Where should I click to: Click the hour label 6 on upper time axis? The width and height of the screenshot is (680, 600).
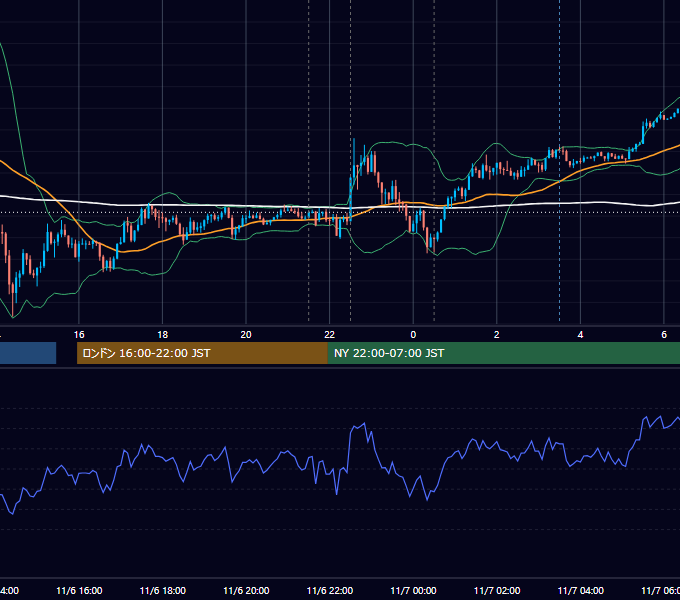pos(664,335)
